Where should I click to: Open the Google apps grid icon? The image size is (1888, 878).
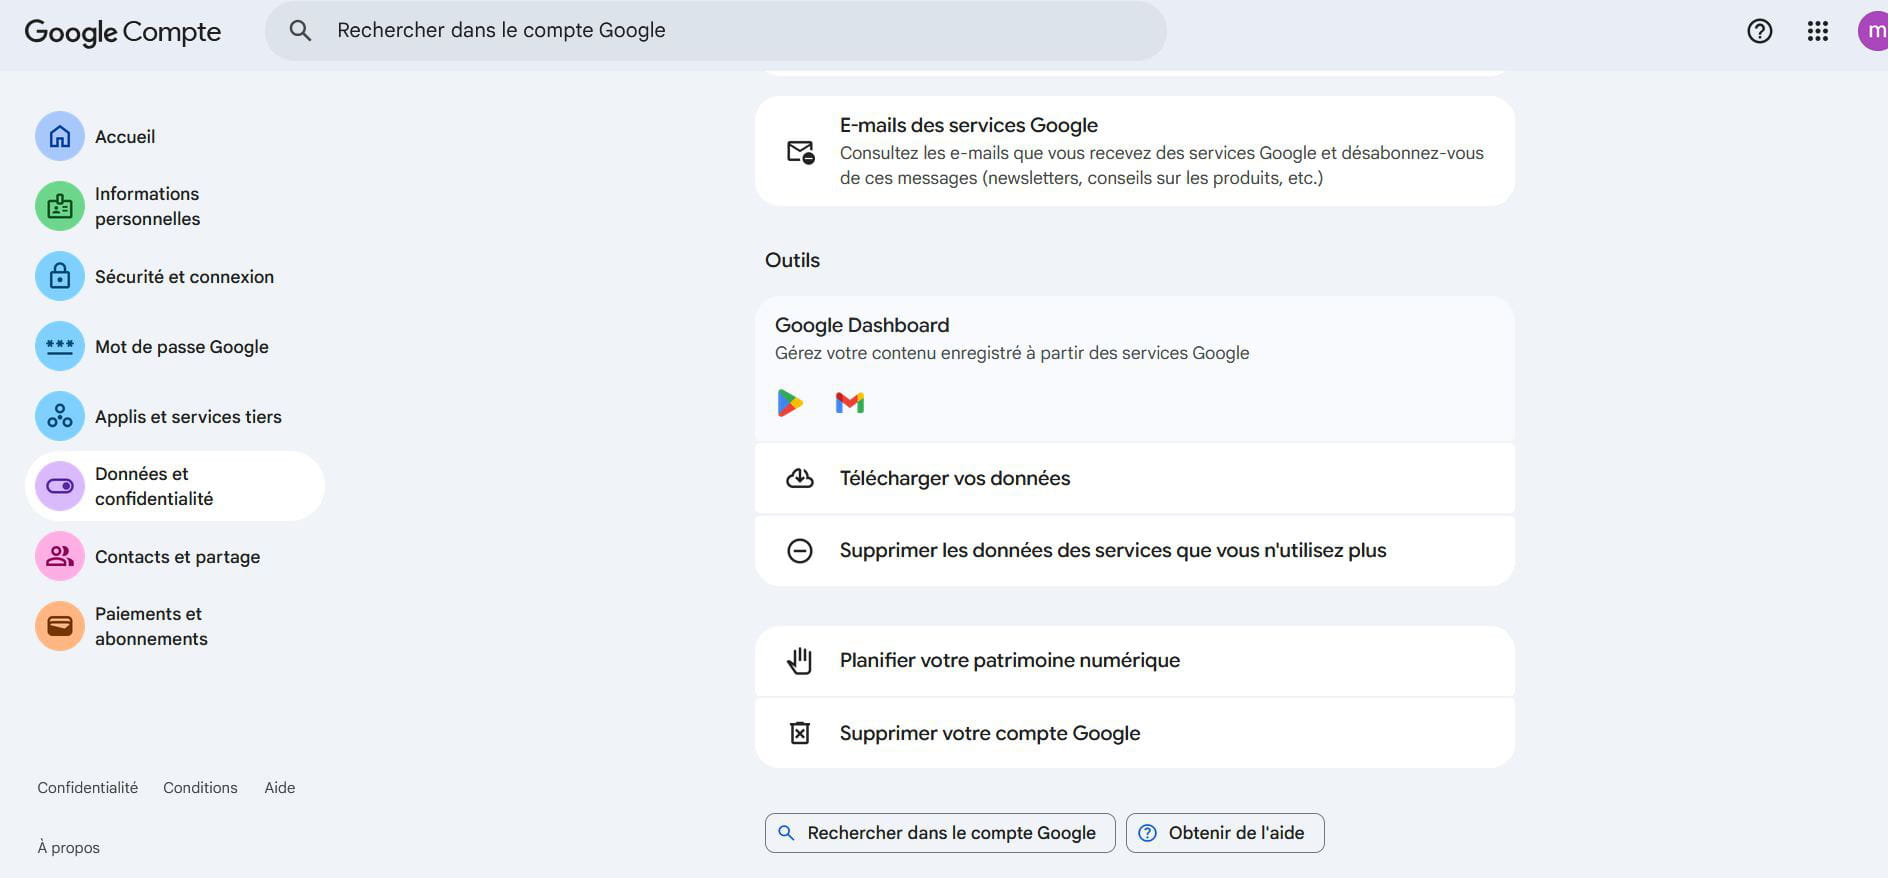click(1817, 31)
